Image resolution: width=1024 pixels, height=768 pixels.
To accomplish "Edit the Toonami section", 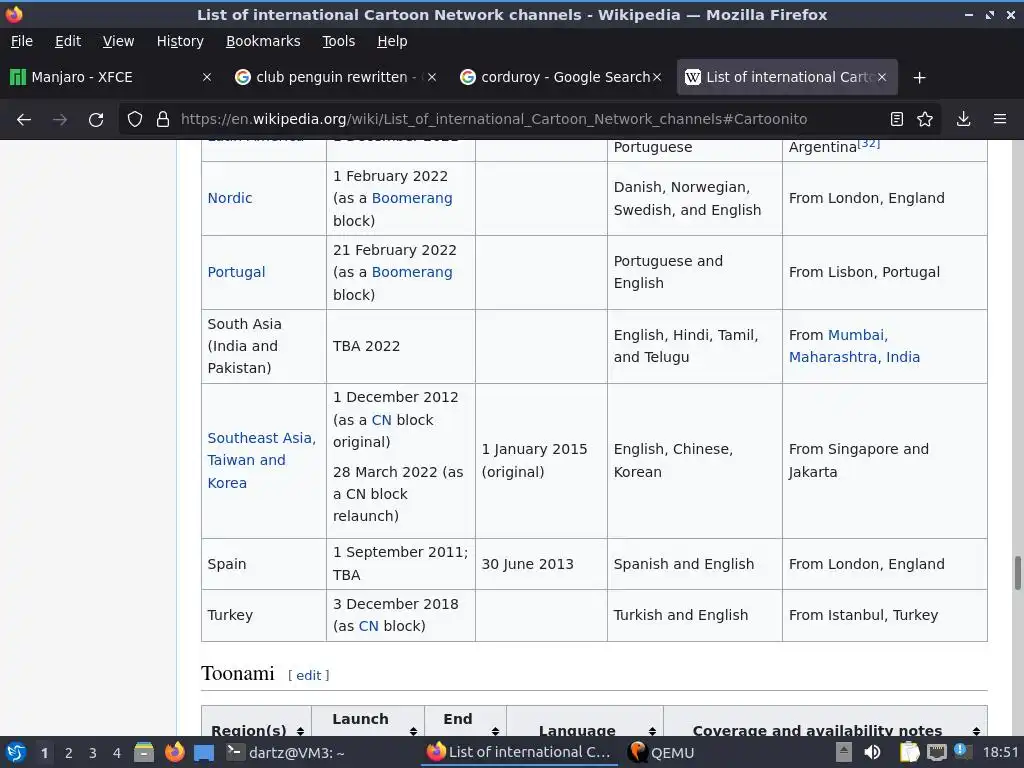I will tap(309, 675).
